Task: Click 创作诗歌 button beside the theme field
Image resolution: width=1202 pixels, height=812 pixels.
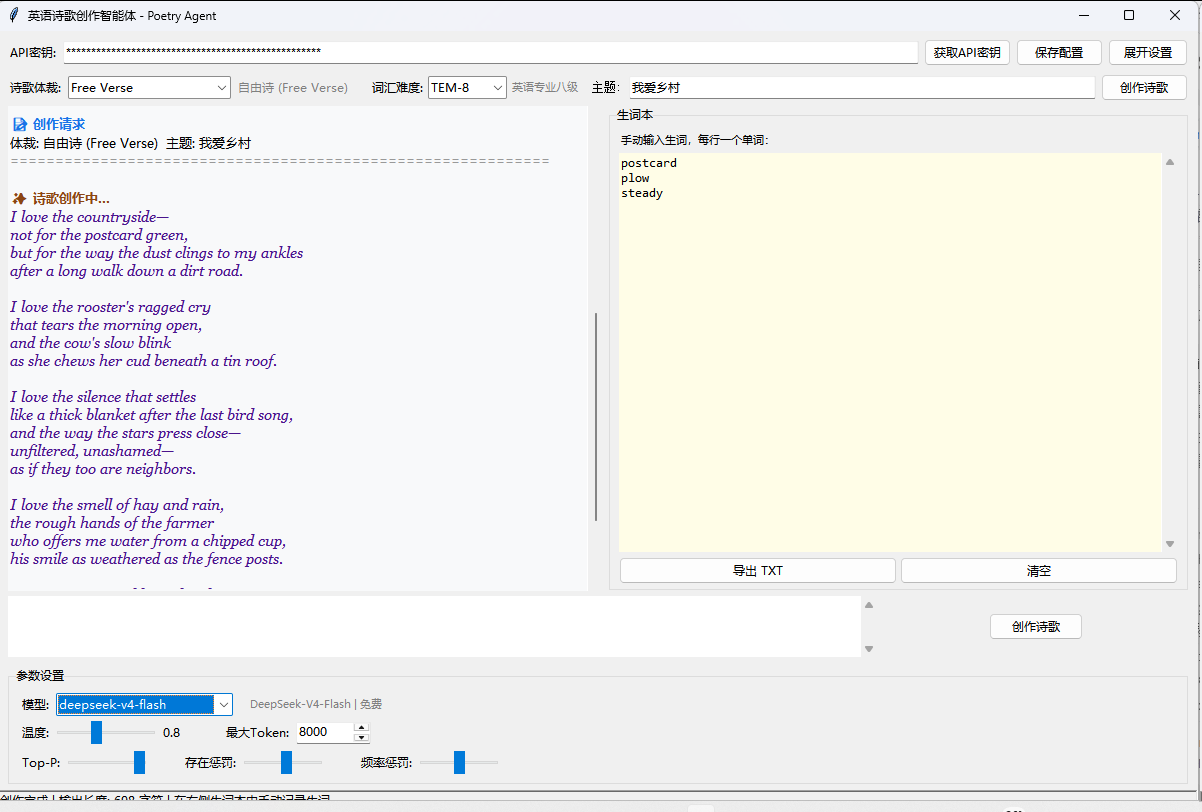Action: 1144,88
